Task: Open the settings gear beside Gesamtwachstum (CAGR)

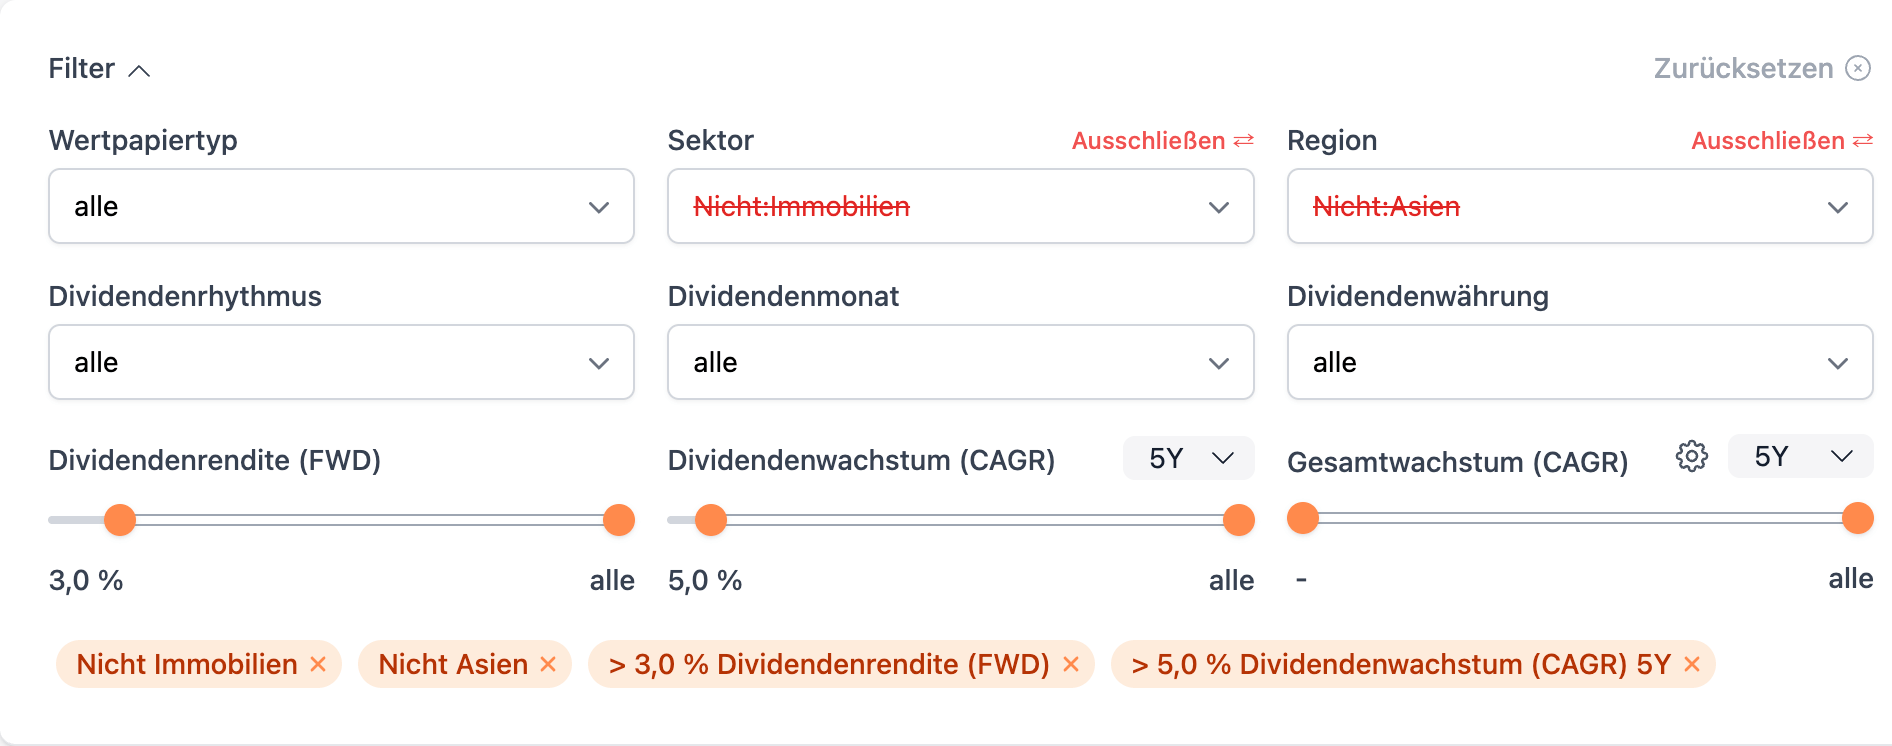Action: [x=1691, y=456]
